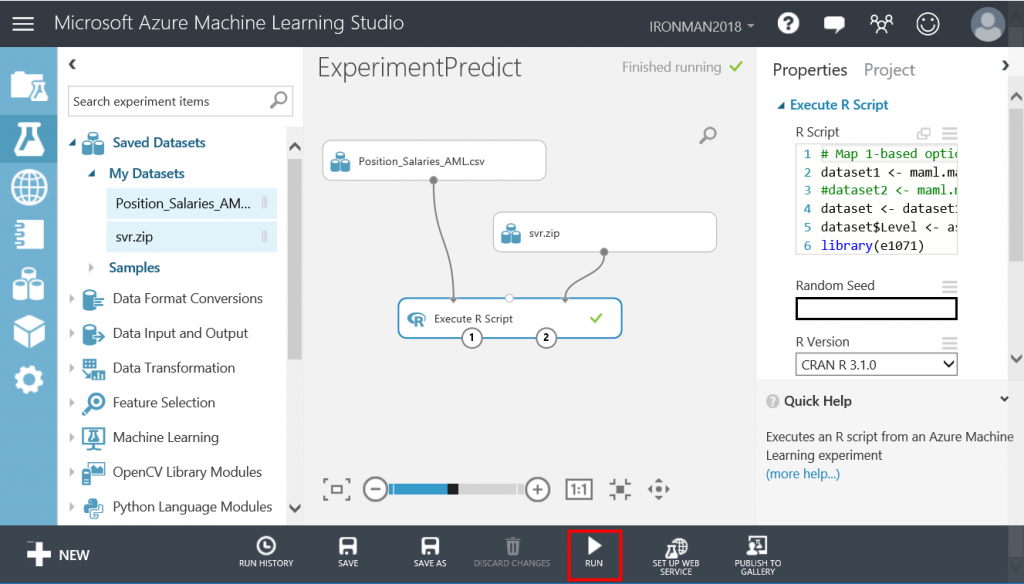
Task: Open the community people icon
Action: pos(881,24)
